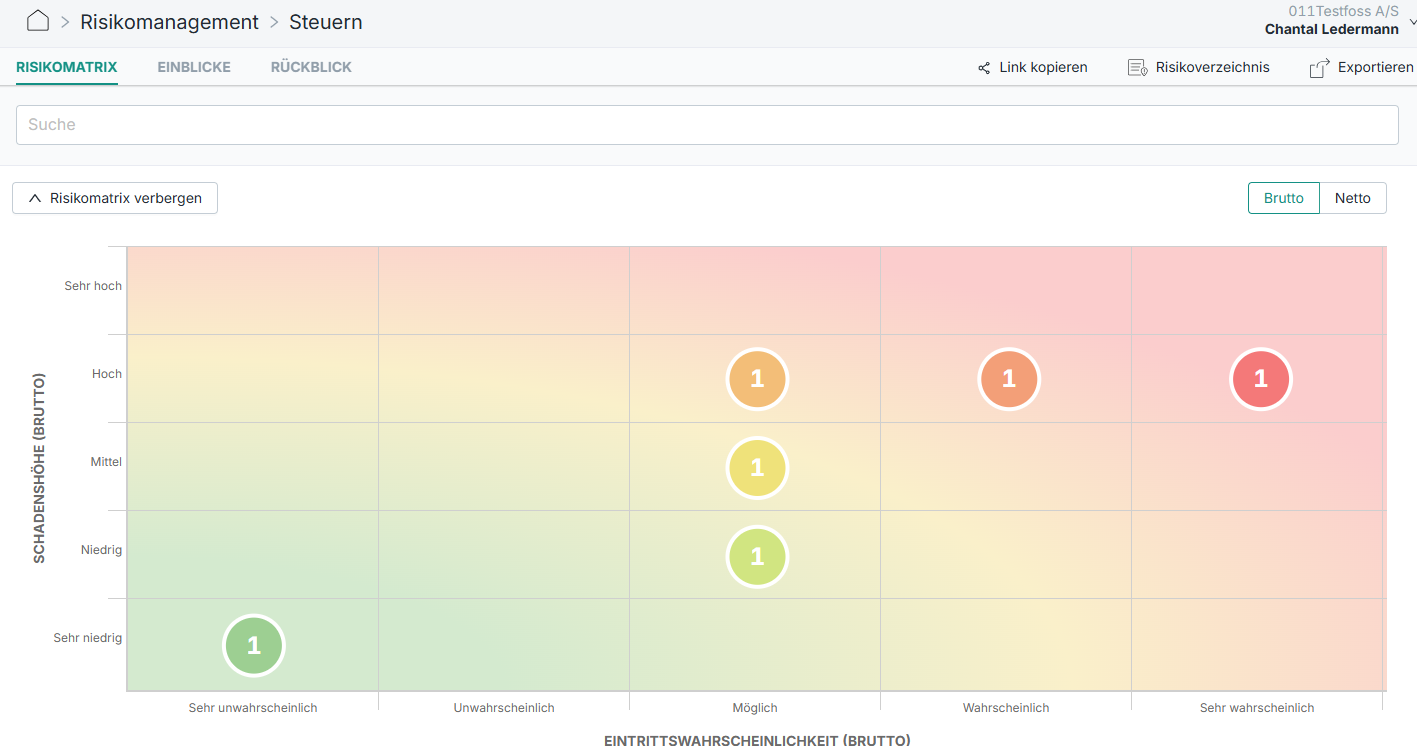Open the Rückblick tab
The width and height of the screenshot is (1417, 756).
(311, 67)
